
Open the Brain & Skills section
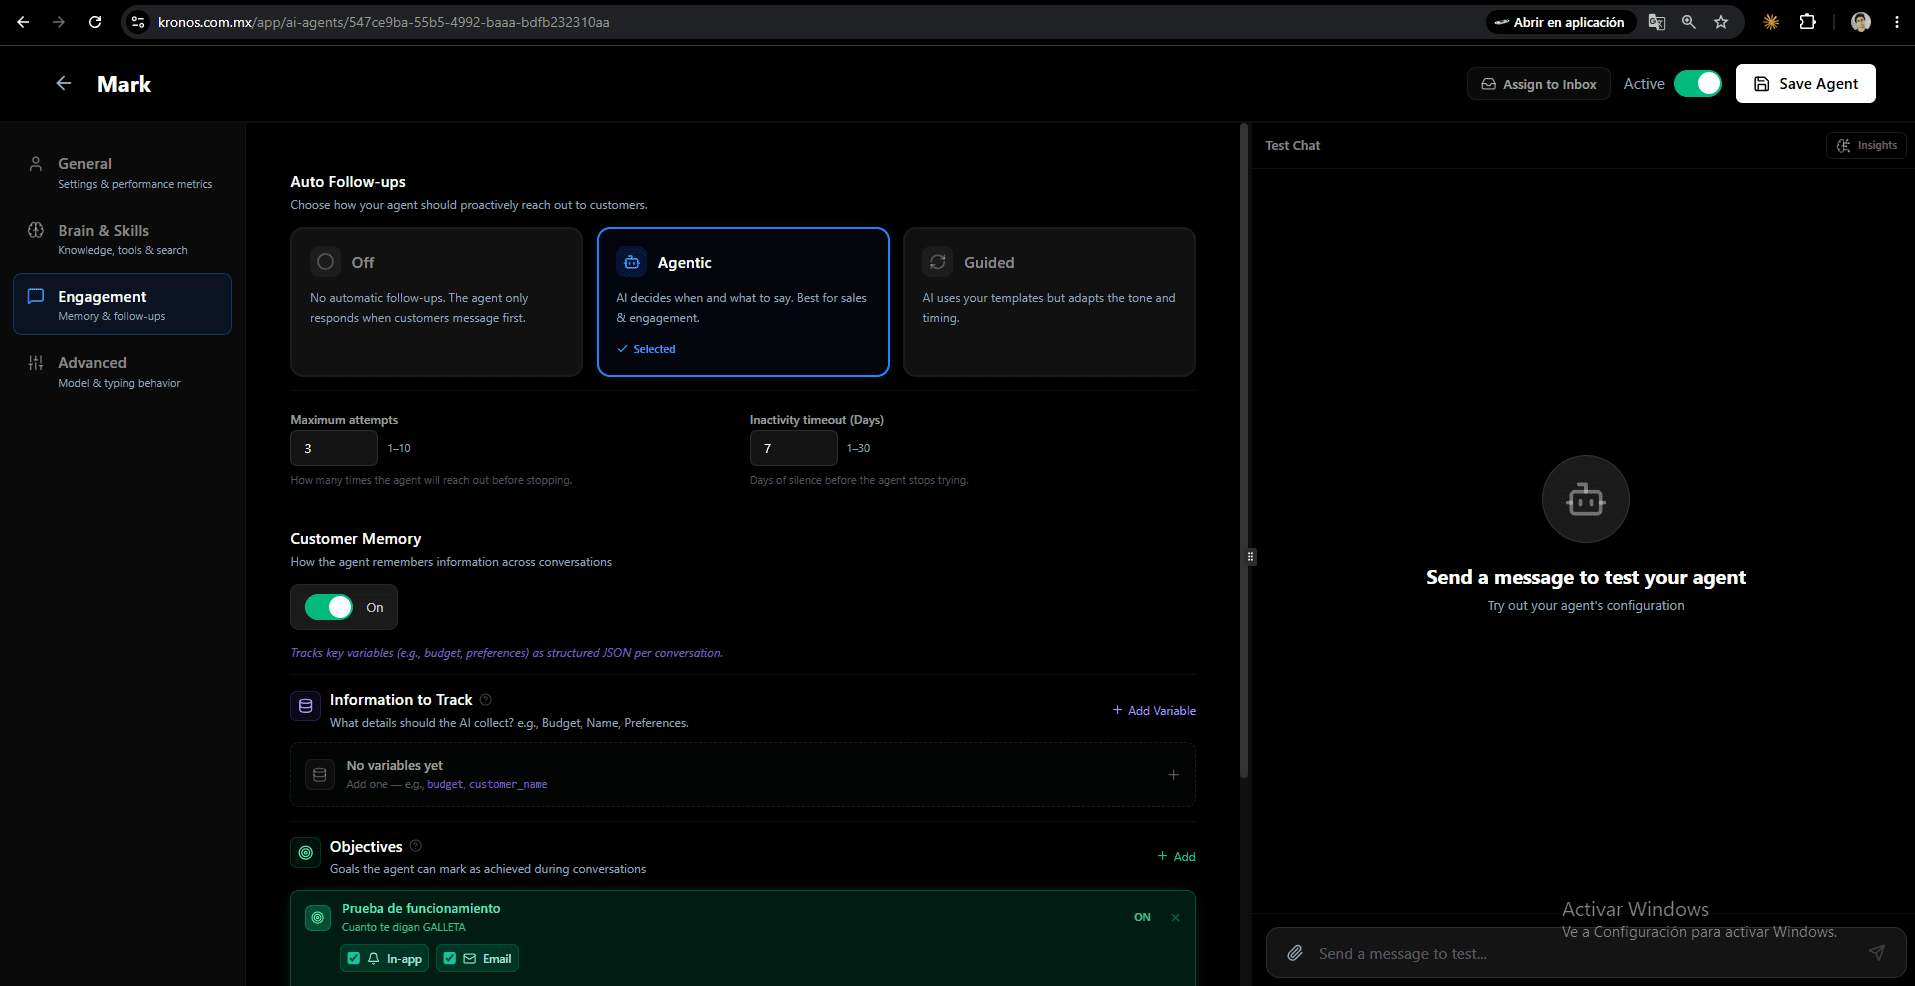tap(122, 240)
